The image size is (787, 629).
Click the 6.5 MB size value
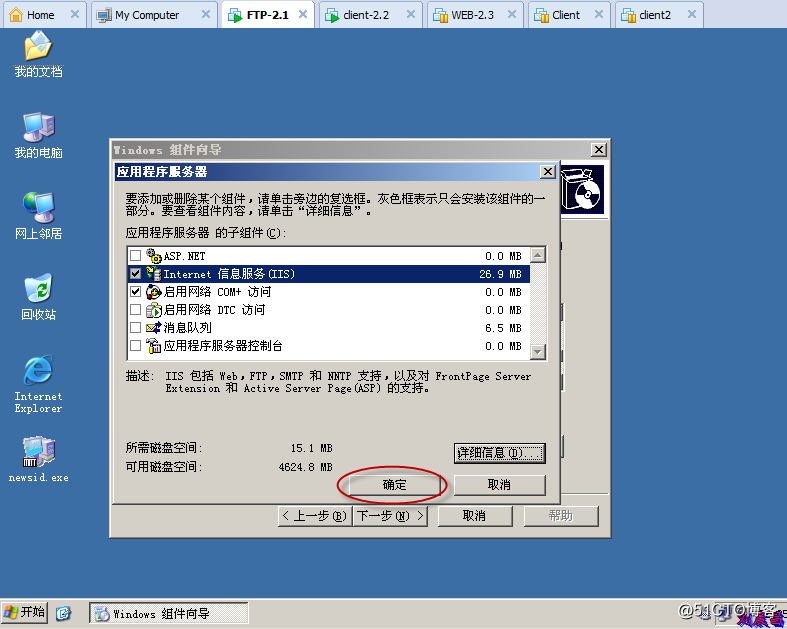coord(503,328)
